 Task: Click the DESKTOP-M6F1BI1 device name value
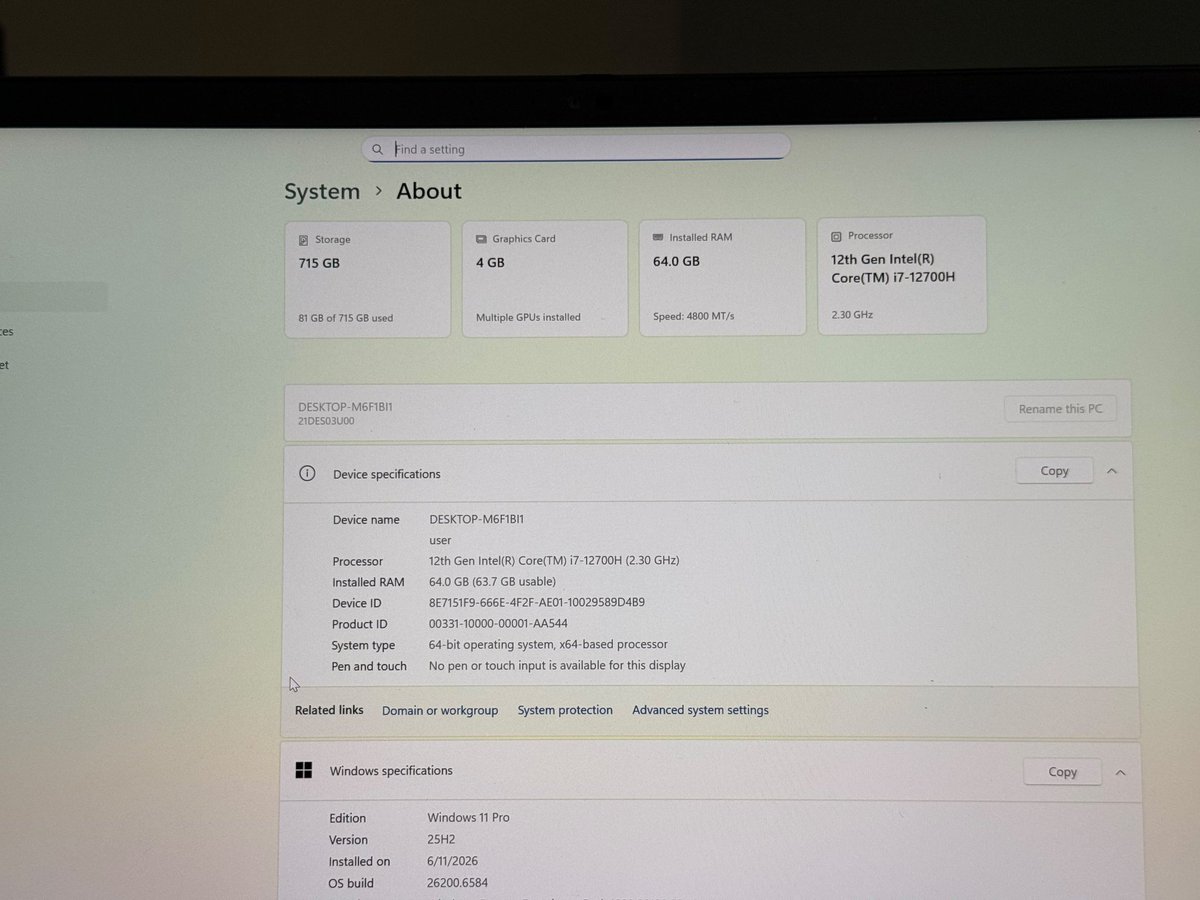[x=477, y=520]
